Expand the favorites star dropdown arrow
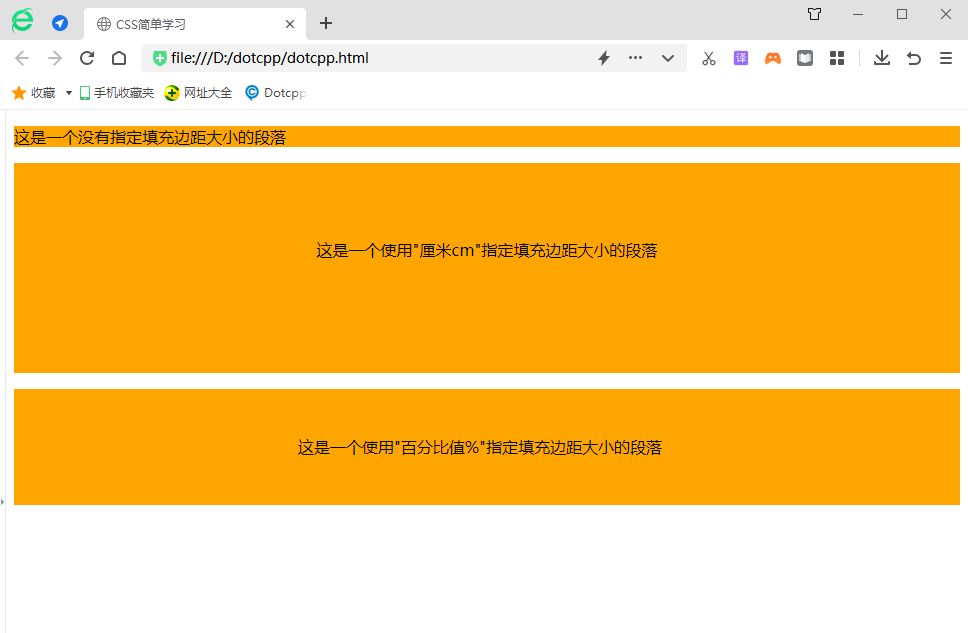968x633 pixels. 67,92
